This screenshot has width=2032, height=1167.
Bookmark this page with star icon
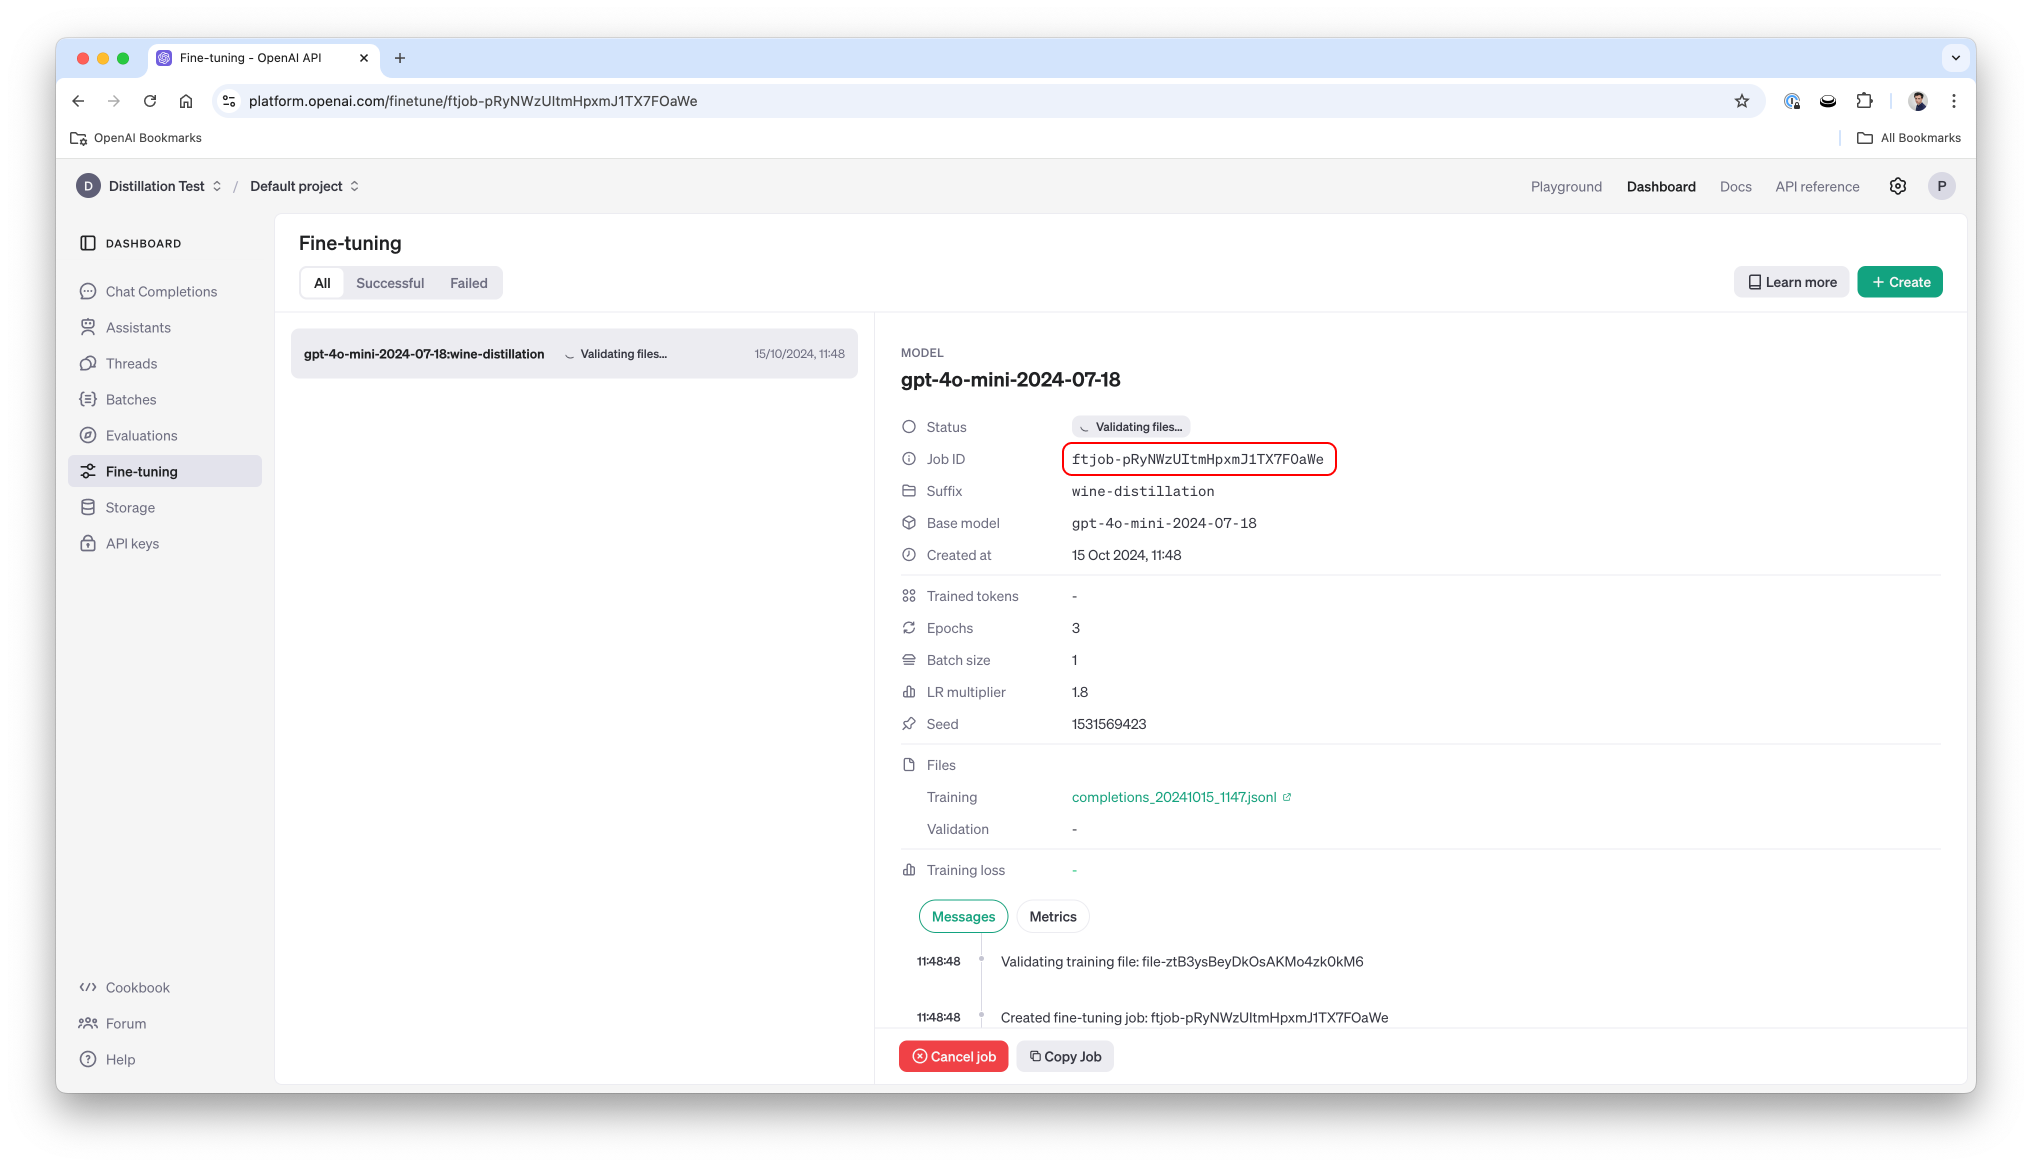click(x=1741, y=101)
